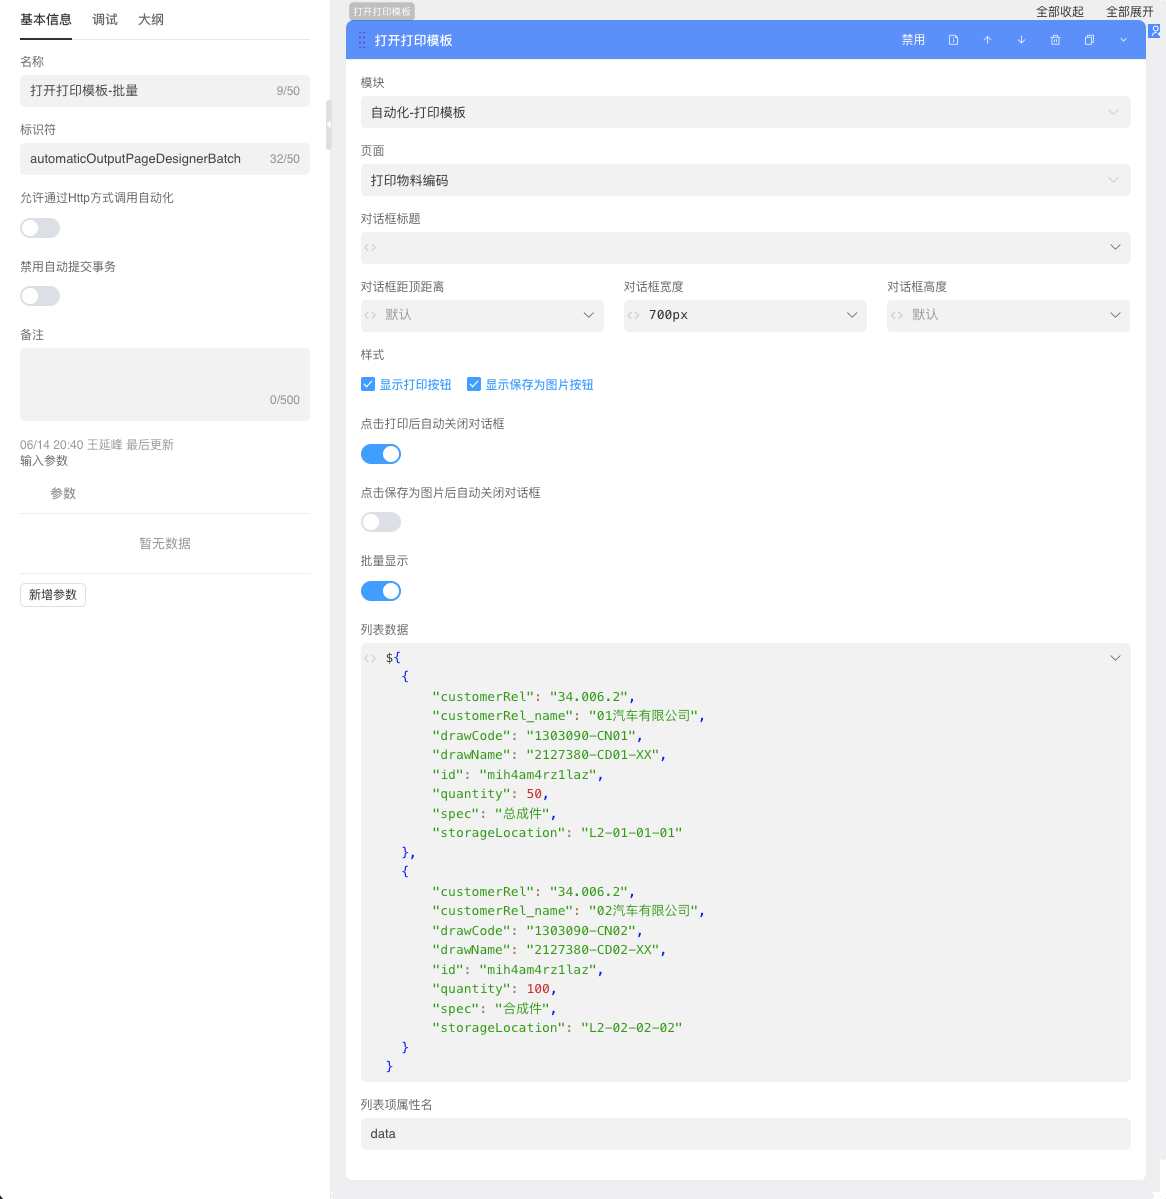This screenshot has height=1199, width=1166.
Task: Click the user icon at the top-right edge
Action: point(1155,31)
